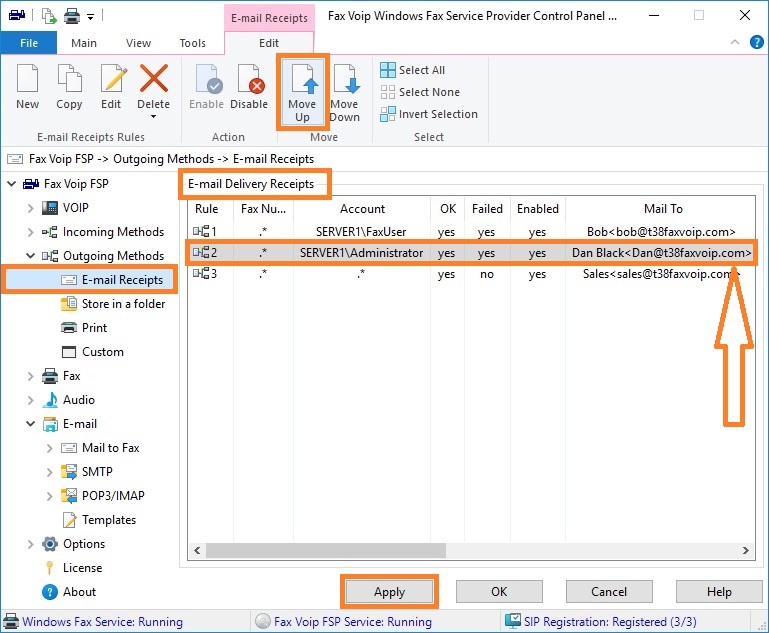
Task: Click the Move Up icon
Action: [x=304, y=78]
